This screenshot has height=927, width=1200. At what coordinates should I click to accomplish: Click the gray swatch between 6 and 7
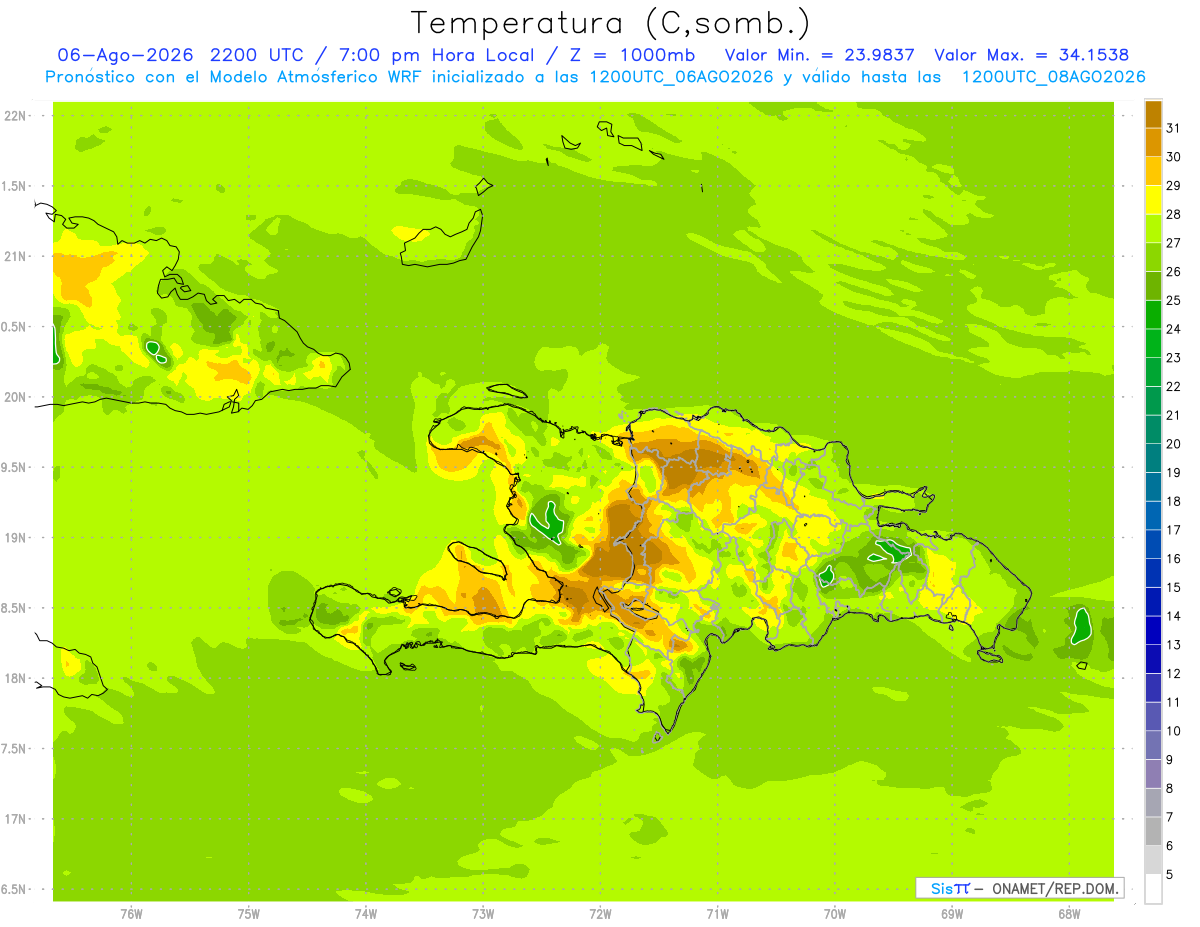click(1153, 831)
